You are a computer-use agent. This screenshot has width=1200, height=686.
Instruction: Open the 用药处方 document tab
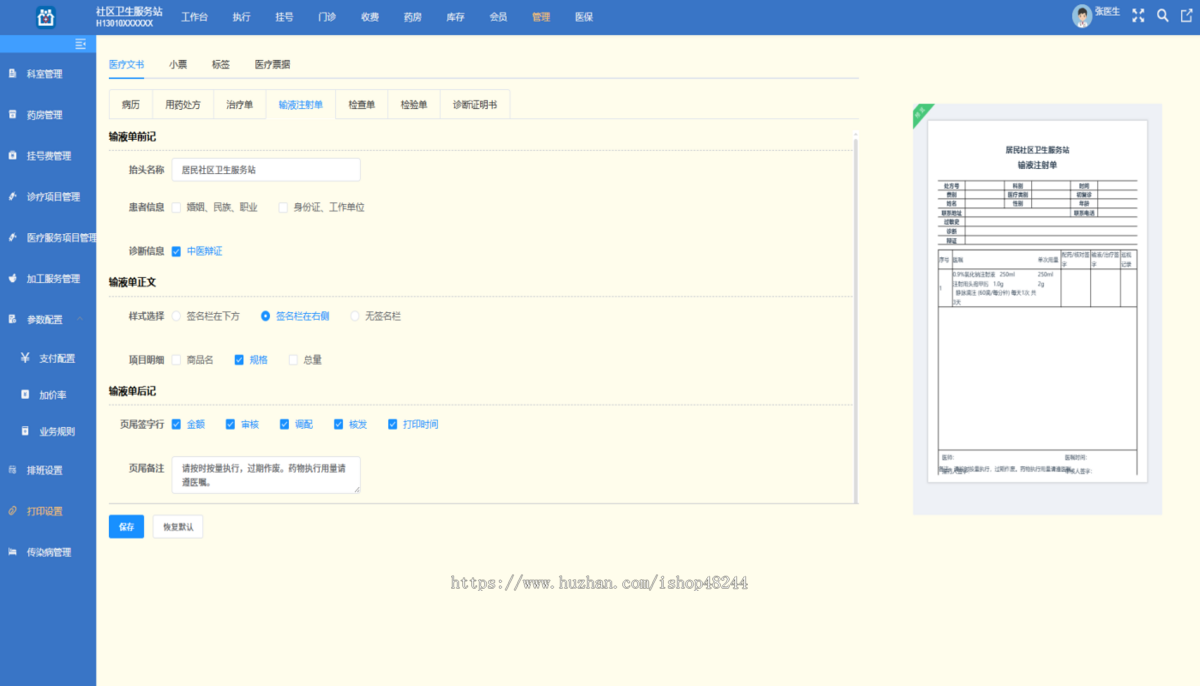pyautogui.click(x=183, y=105)
